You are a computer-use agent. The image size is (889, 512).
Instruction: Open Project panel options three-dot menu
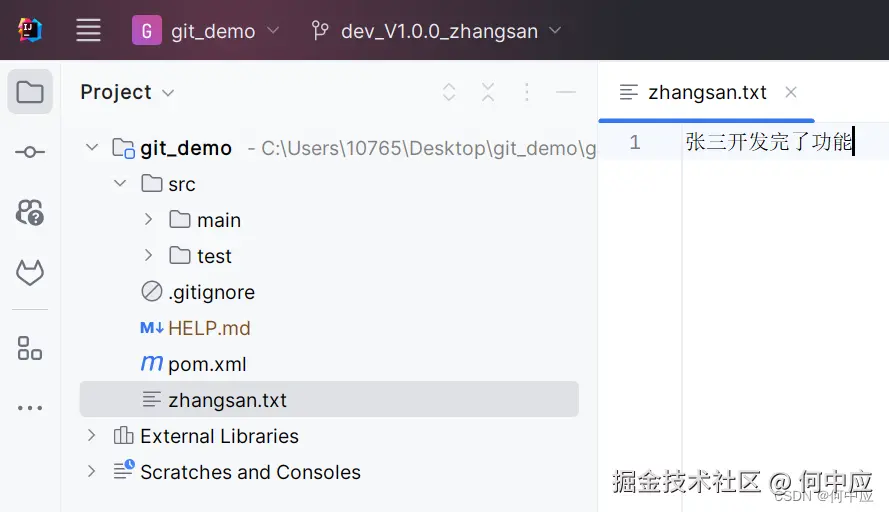[x=527, y=93]
